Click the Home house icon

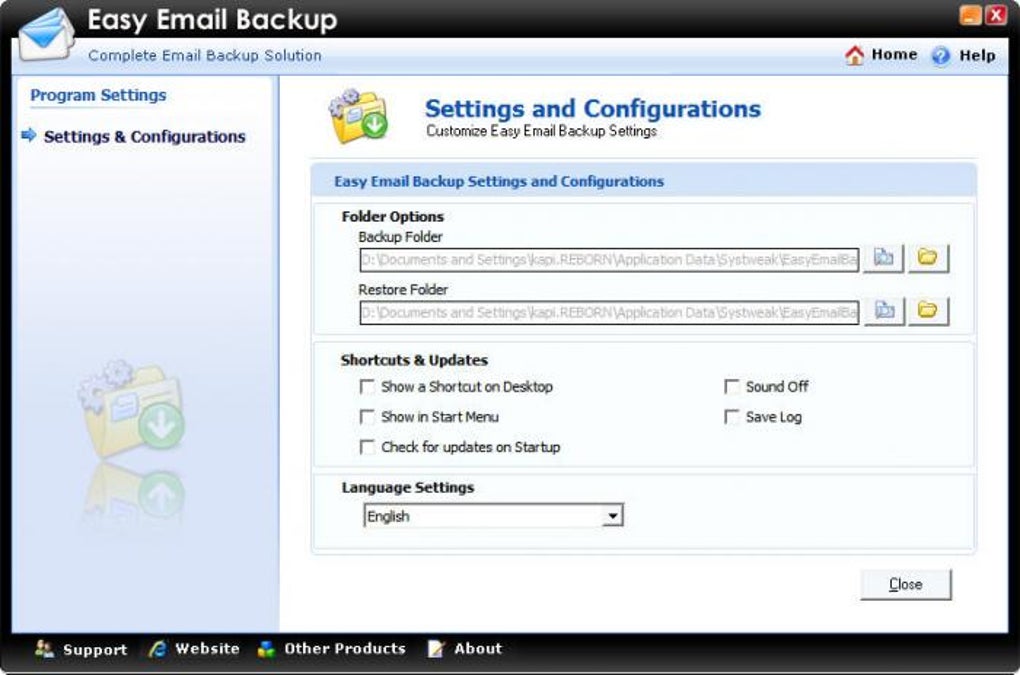pos(854,56)
